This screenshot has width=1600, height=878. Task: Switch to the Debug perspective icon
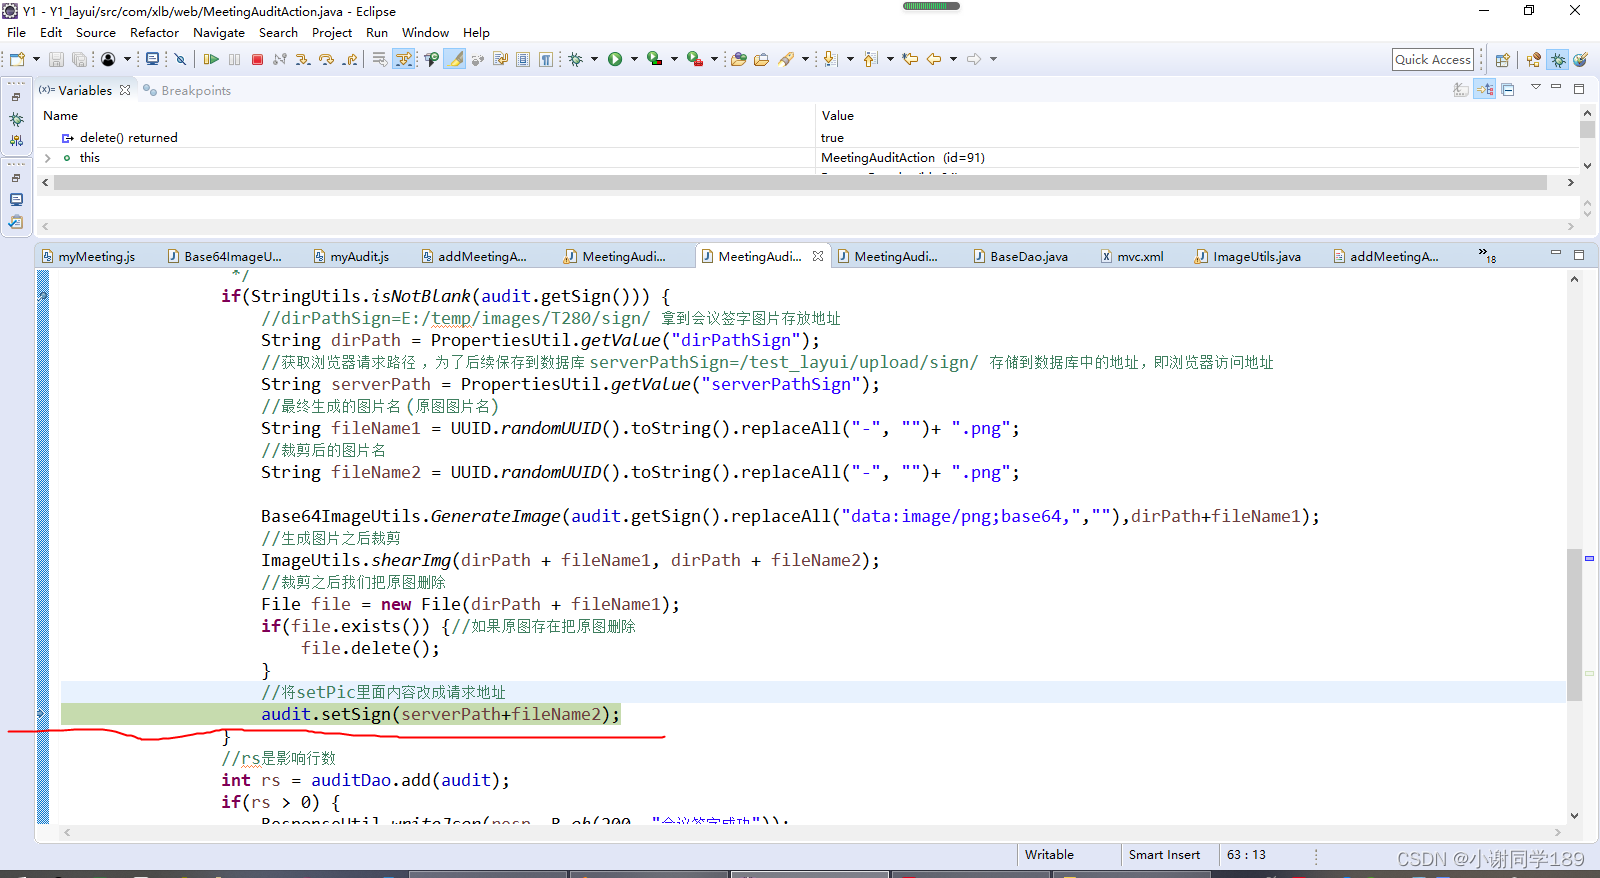(1558, 60)
